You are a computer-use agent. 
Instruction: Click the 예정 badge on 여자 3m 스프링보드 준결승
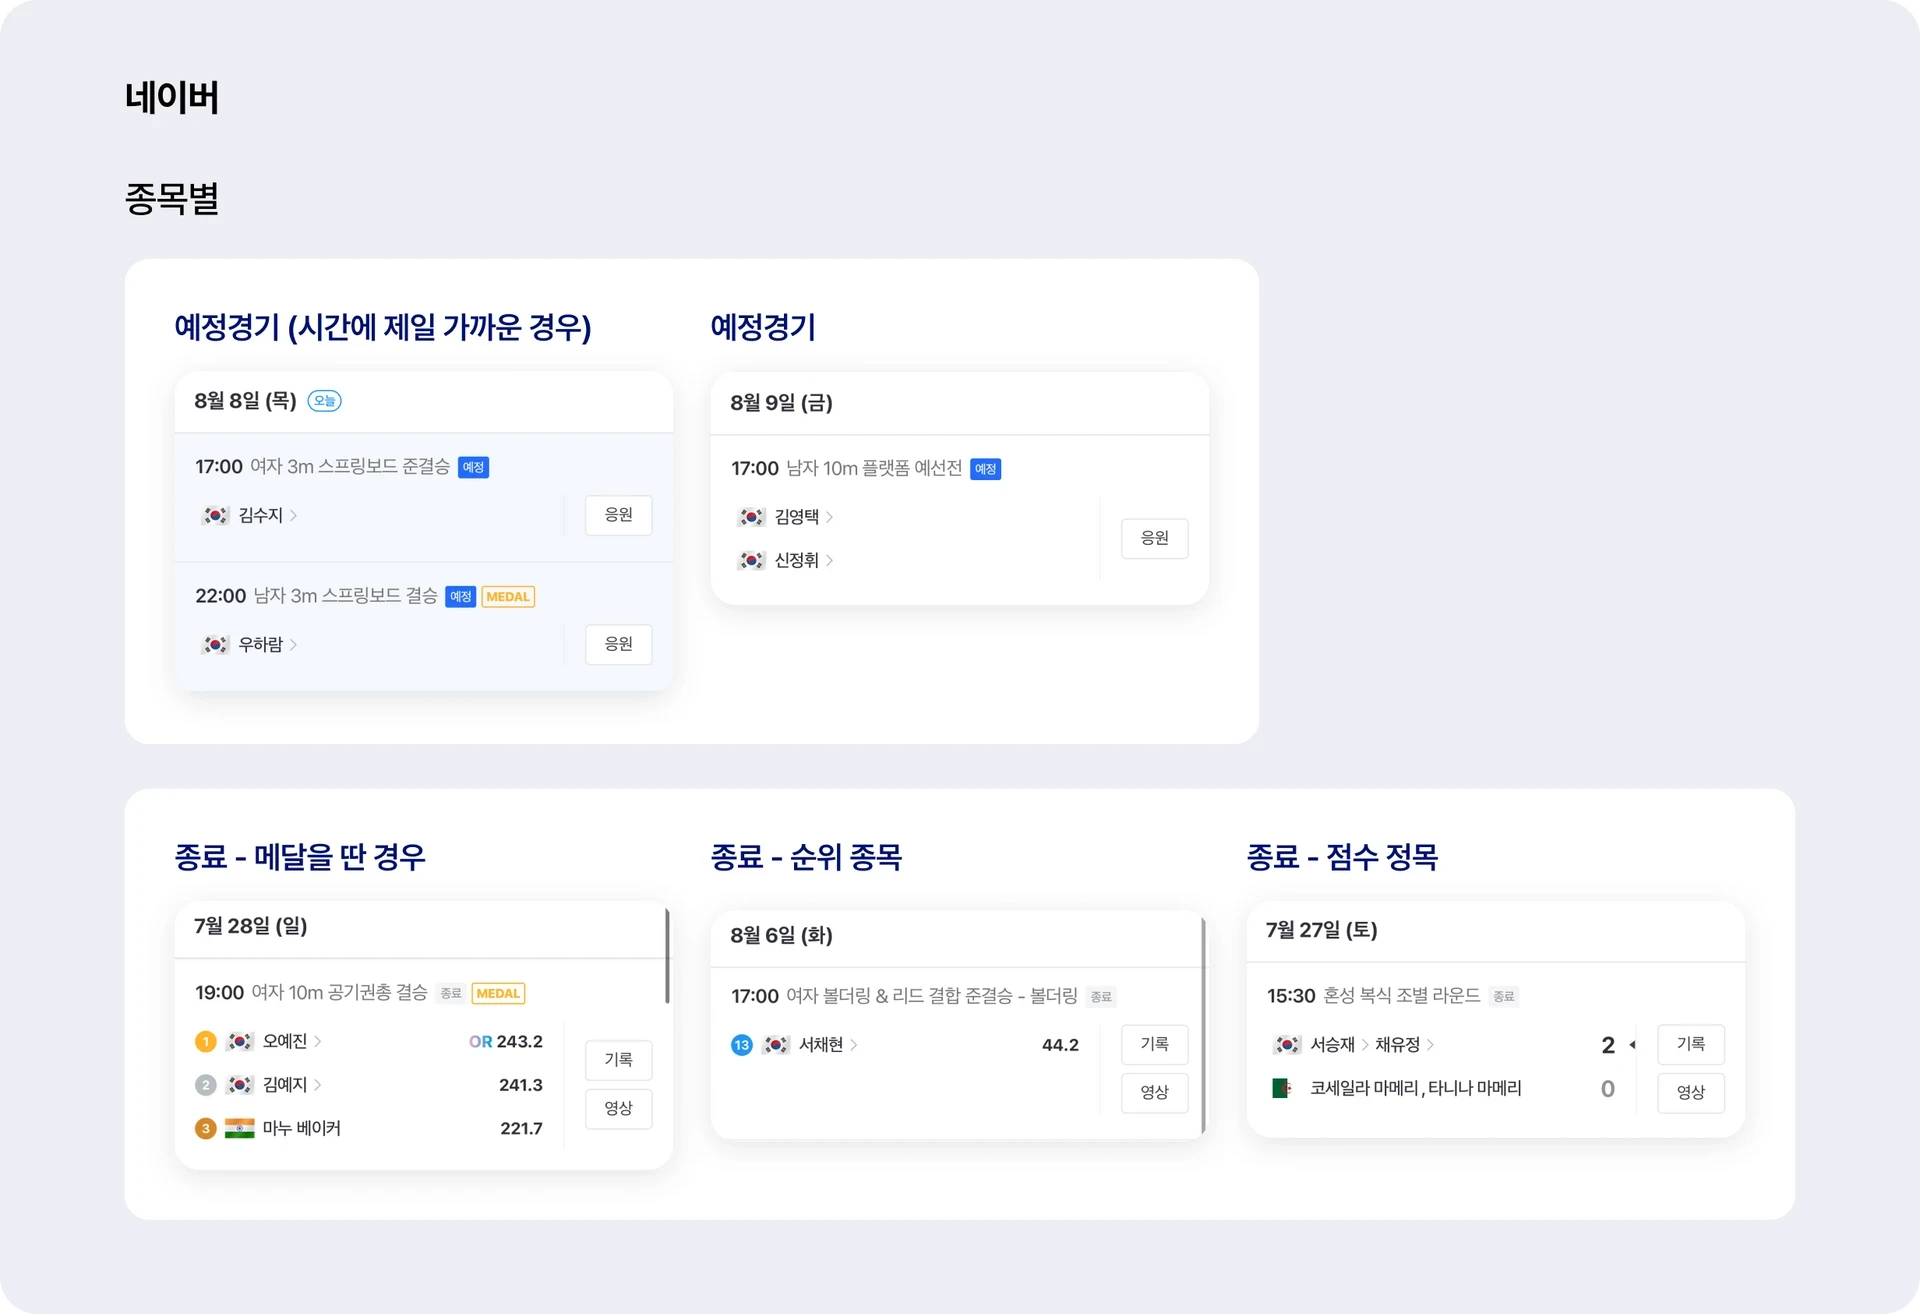(x=473, y=467)
